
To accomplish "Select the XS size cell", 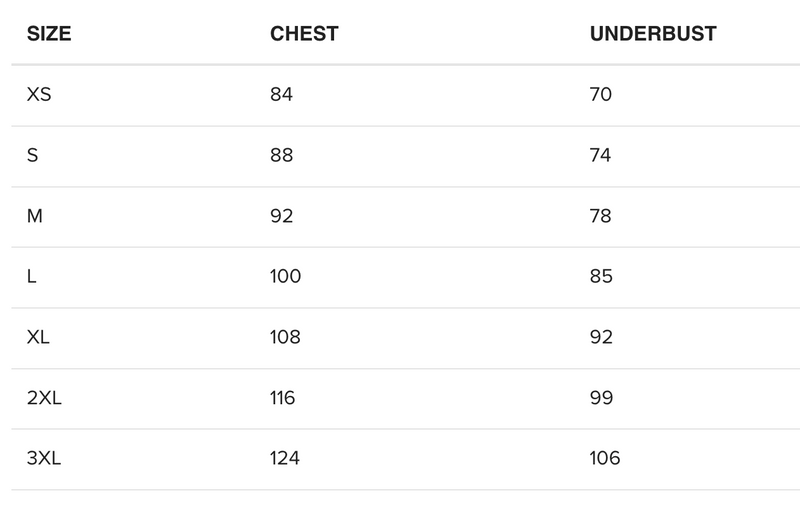I will click(x=40, y=95).
